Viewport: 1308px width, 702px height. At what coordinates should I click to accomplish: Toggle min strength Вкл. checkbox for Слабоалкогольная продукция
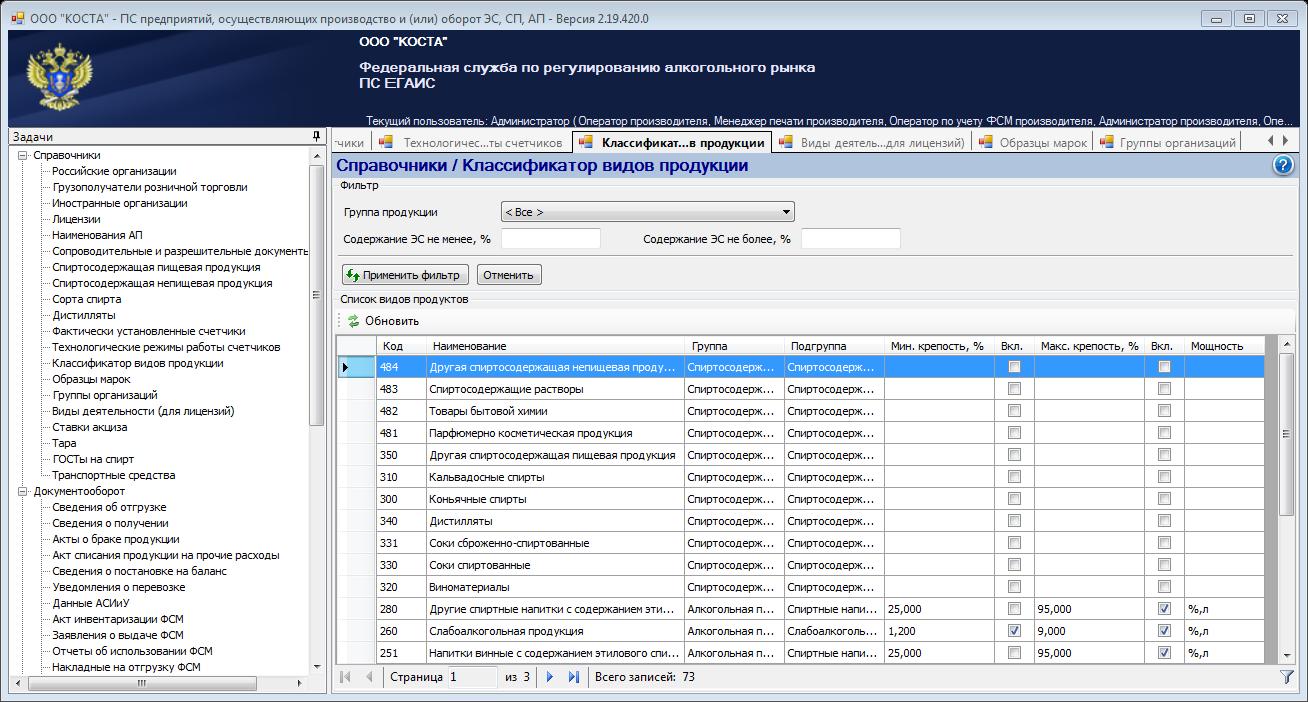click(x=1015, y=631)
